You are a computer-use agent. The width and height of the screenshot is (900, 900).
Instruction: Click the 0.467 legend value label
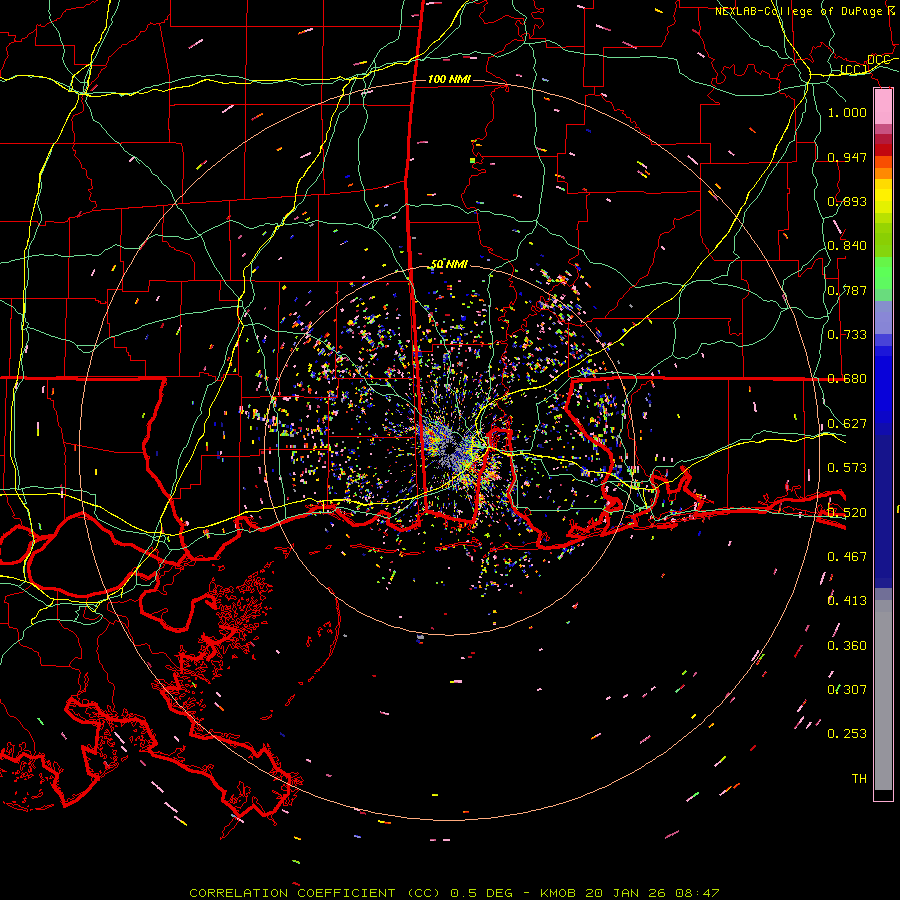point(847,557)
